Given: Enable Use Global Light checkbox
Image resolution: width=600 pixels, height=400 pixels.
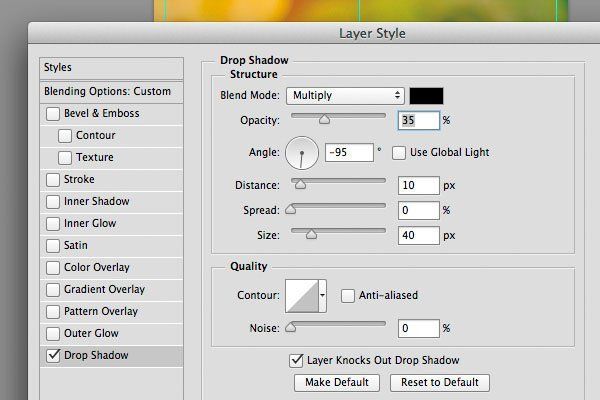Looking at the screenshot, I should click(x=399, y=153).
